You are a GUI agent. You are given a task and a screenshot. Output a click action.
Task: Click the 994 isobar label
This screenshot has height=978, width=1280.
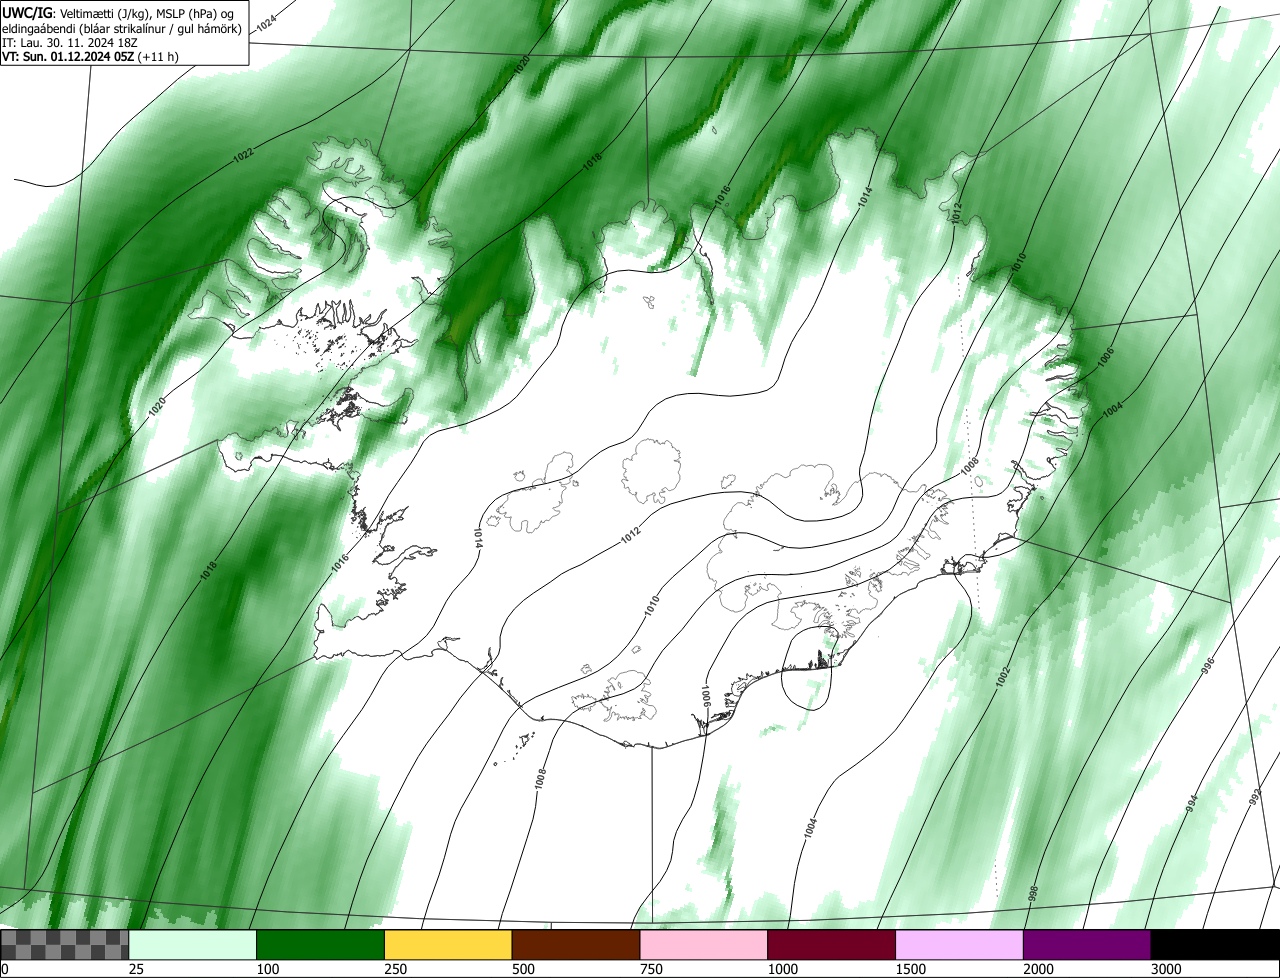(1192, 803)
